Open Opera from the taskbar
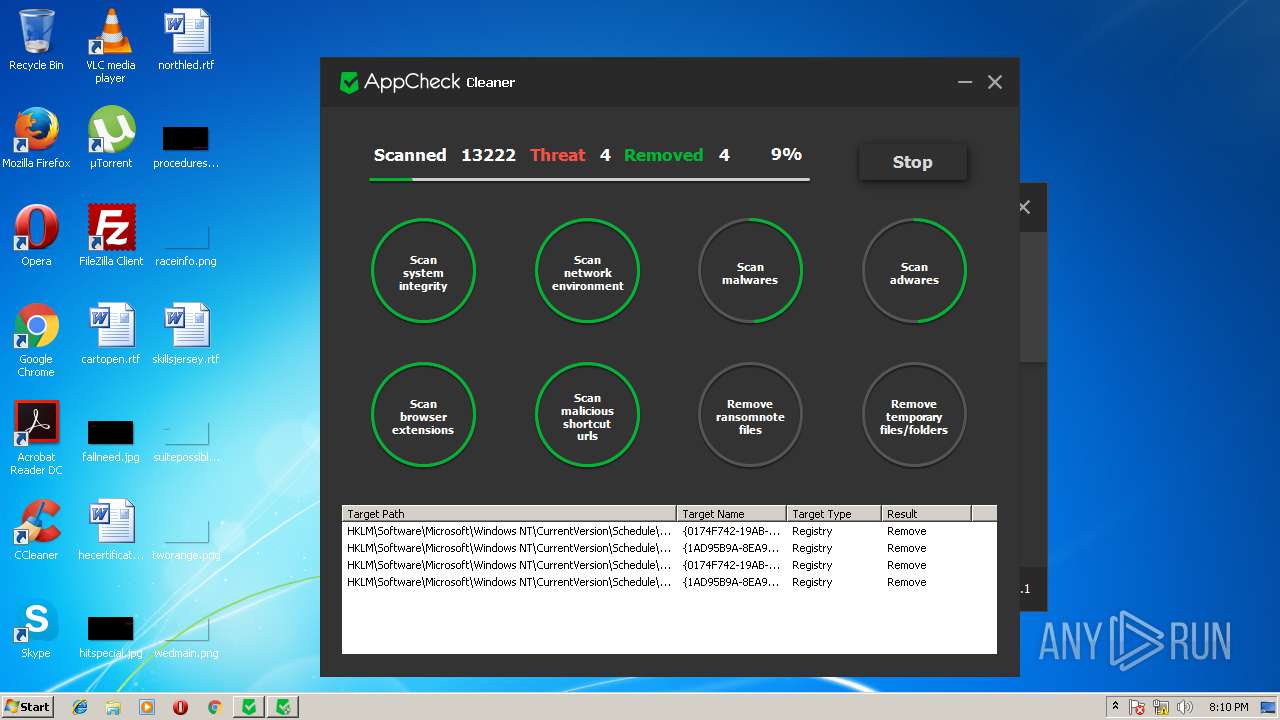Image resolution: width=1280 pixels, height=720 pixels. pos(181,707)
